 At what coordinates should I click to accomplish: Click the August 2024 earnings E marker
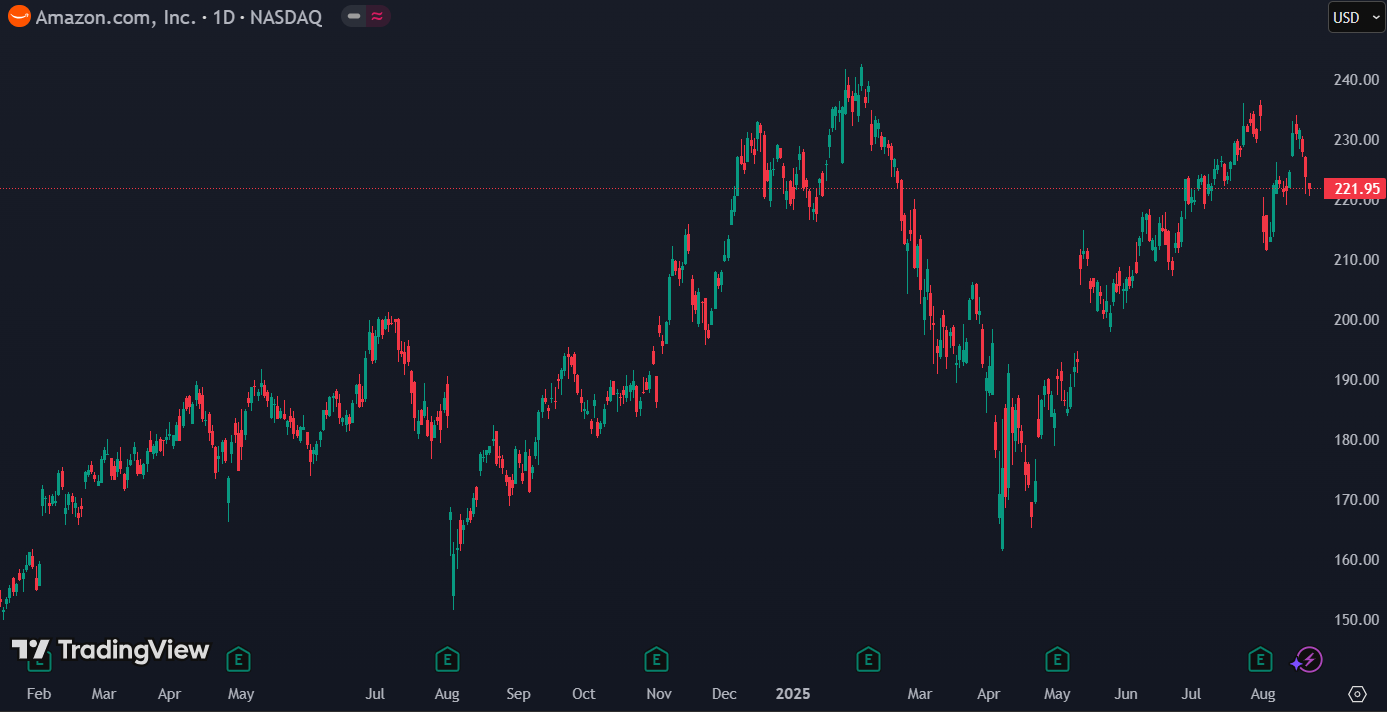(447, 660)
